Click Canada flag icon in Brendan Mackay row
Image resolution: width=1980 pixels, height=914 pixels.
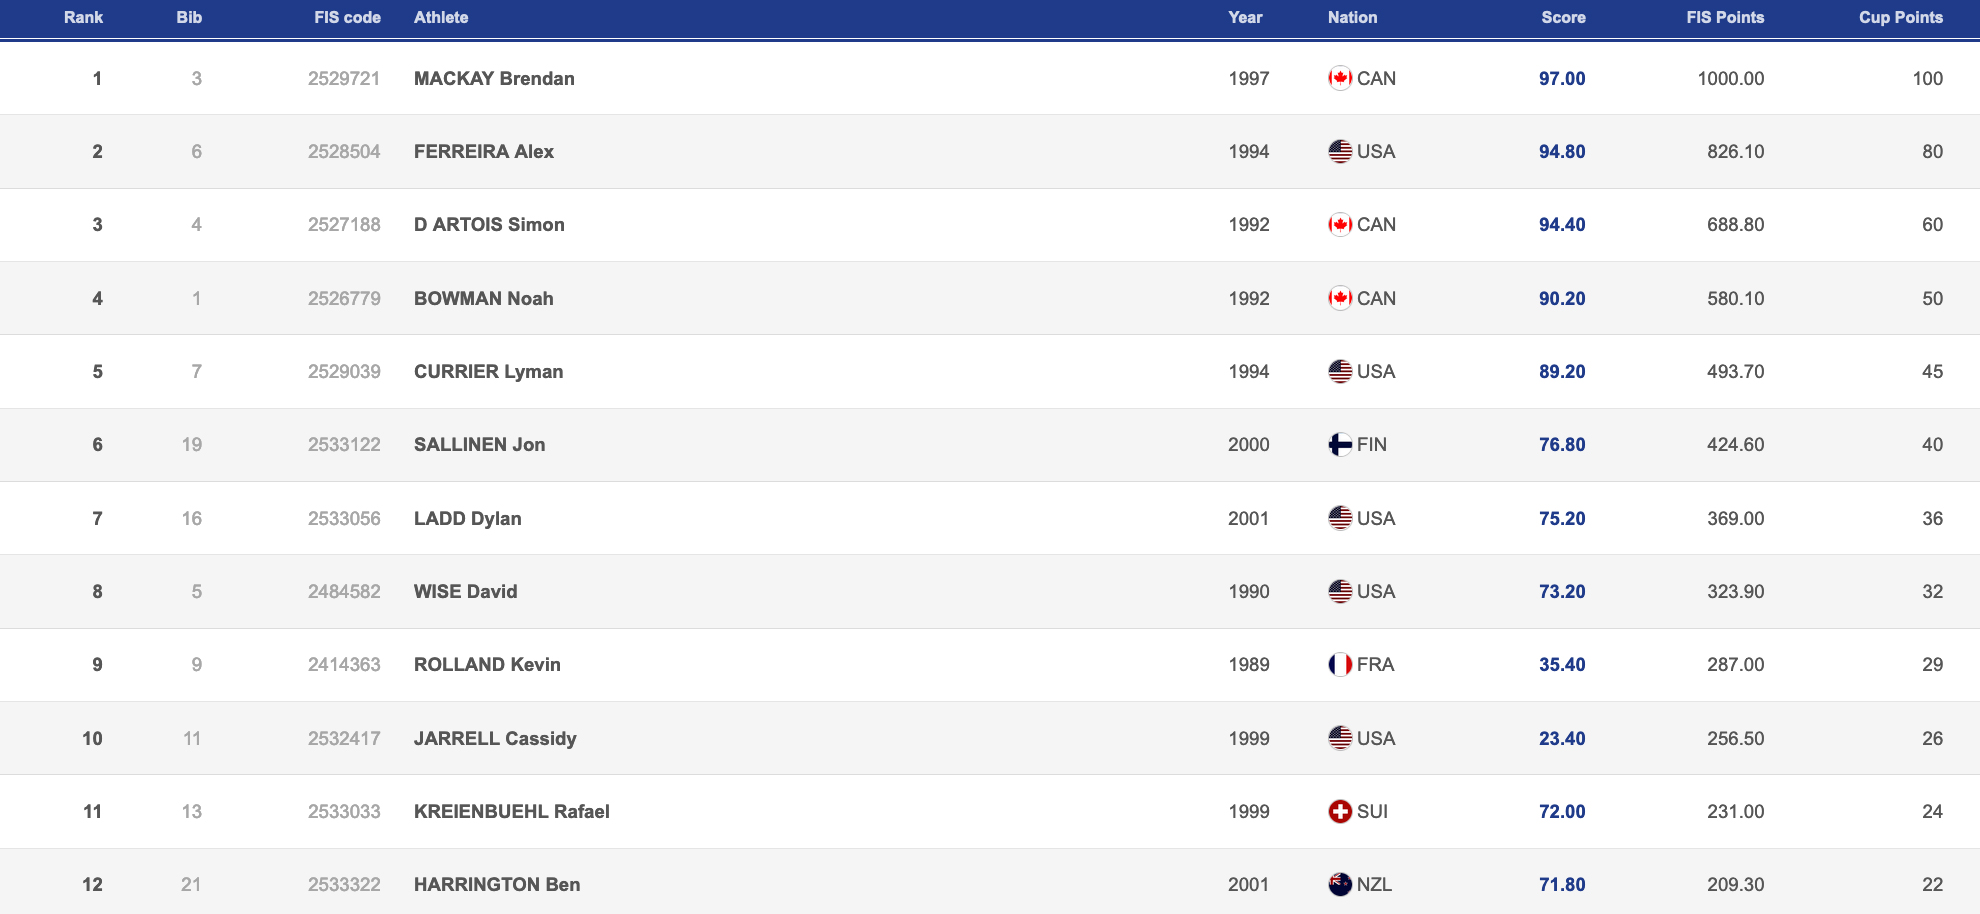(1339, 78)
